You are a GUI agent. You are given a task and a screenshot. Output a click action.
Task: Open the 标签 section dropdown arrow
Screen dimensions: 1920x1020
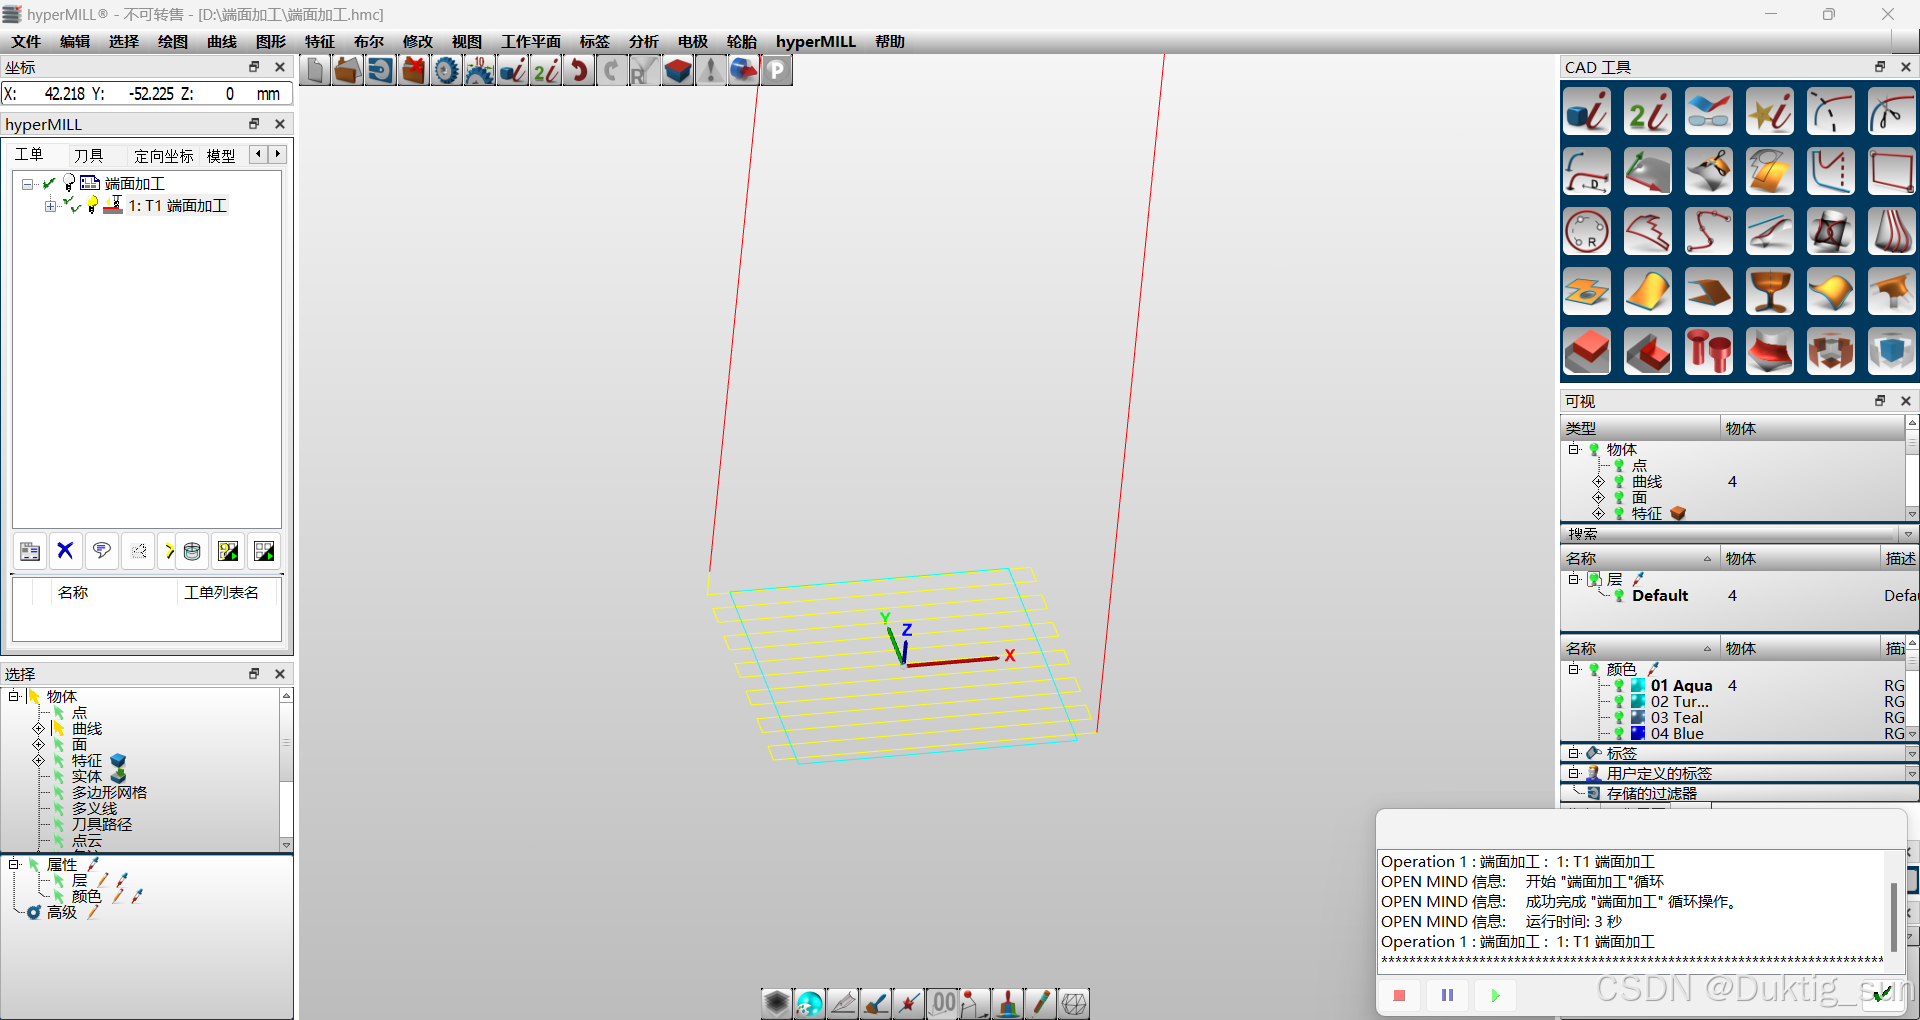(1911, 754)
